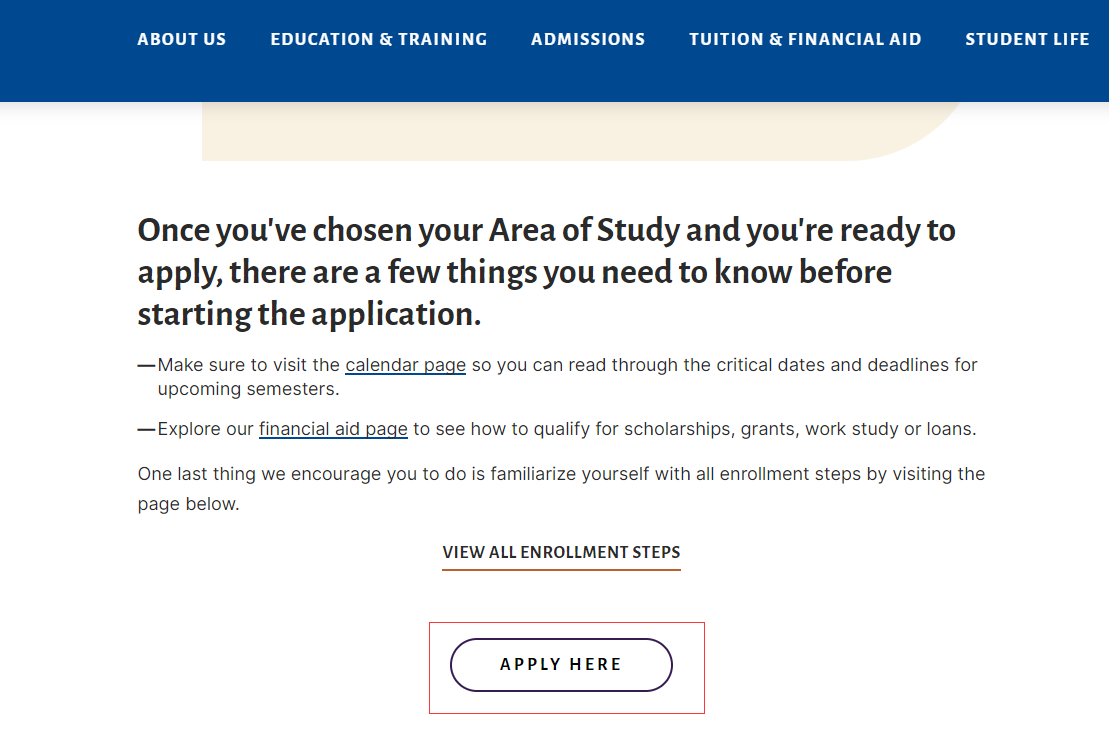
Task: Click the orange underline beneath enrollment steps
Action: pyautogui.click(x=561, y=570)
